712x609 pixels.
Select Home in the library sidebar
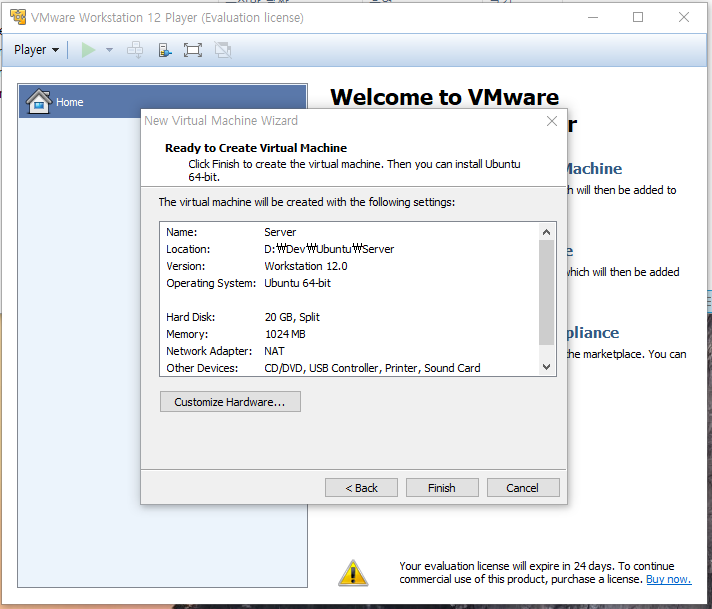click(x=163, y=102)
